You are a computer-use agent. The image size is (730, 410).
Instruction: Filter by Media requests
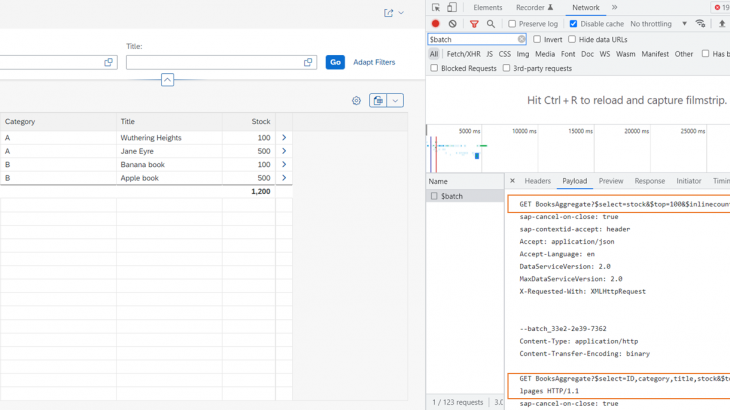point(545,54)
